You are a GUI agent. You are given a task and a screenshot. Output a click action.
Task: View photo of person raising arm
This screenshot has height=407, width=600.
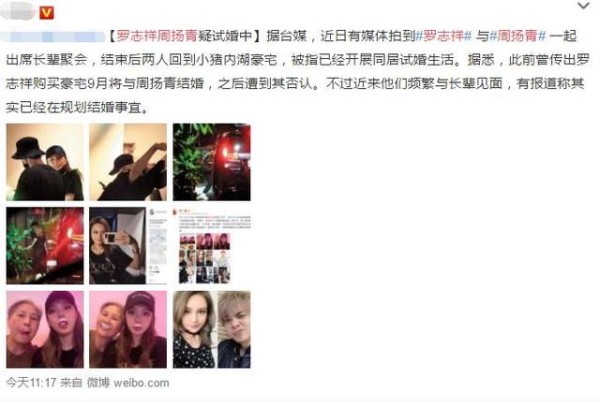point(128,162)
